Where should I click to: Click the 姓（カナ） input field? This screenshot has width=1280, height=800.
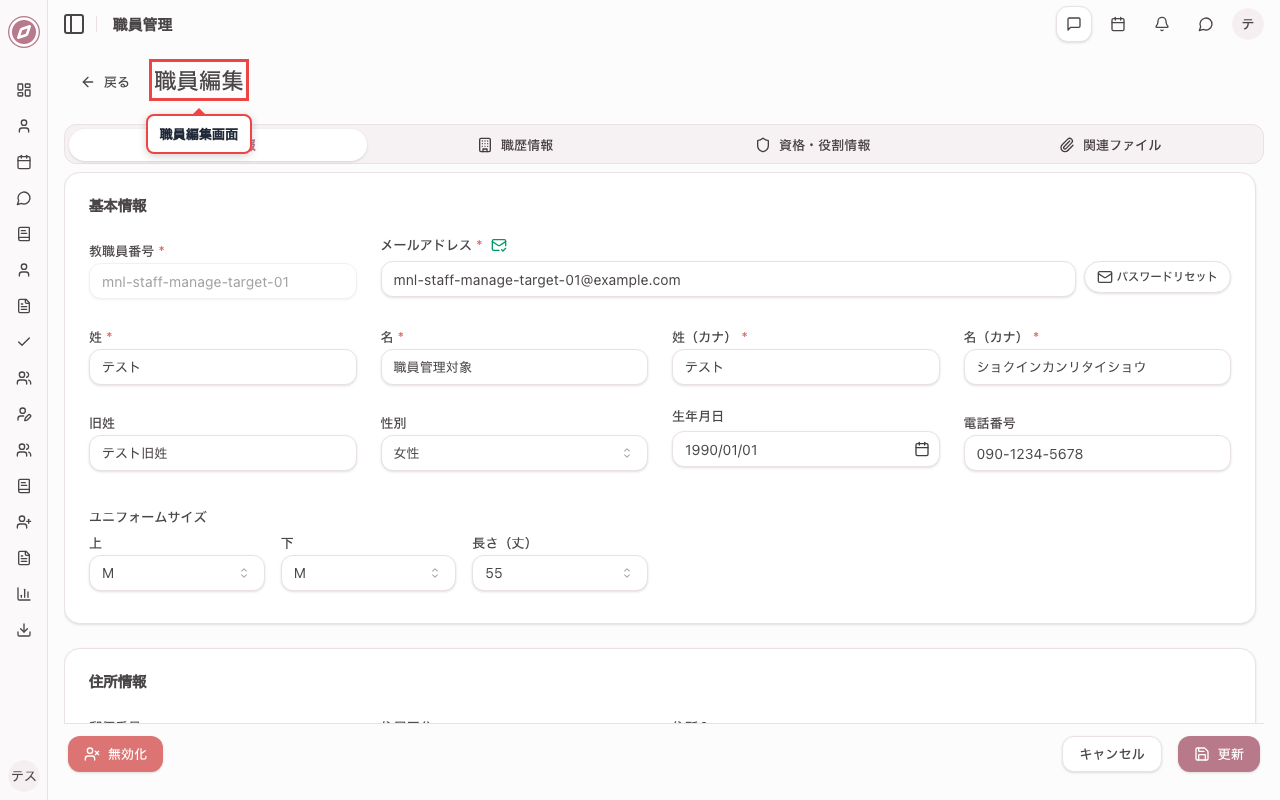click(806, 367)
